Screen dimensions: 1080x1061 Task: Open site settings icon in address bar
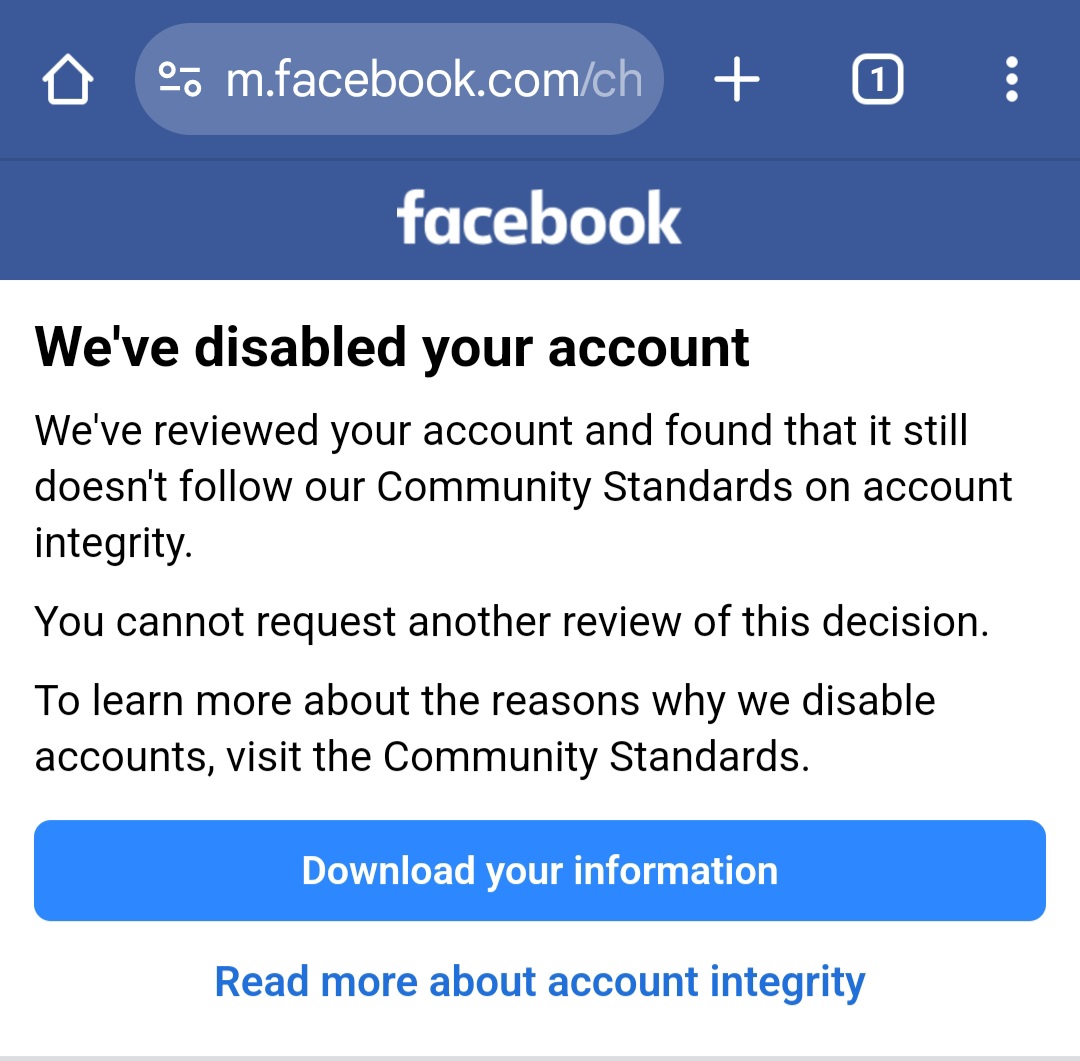point(180,79)
